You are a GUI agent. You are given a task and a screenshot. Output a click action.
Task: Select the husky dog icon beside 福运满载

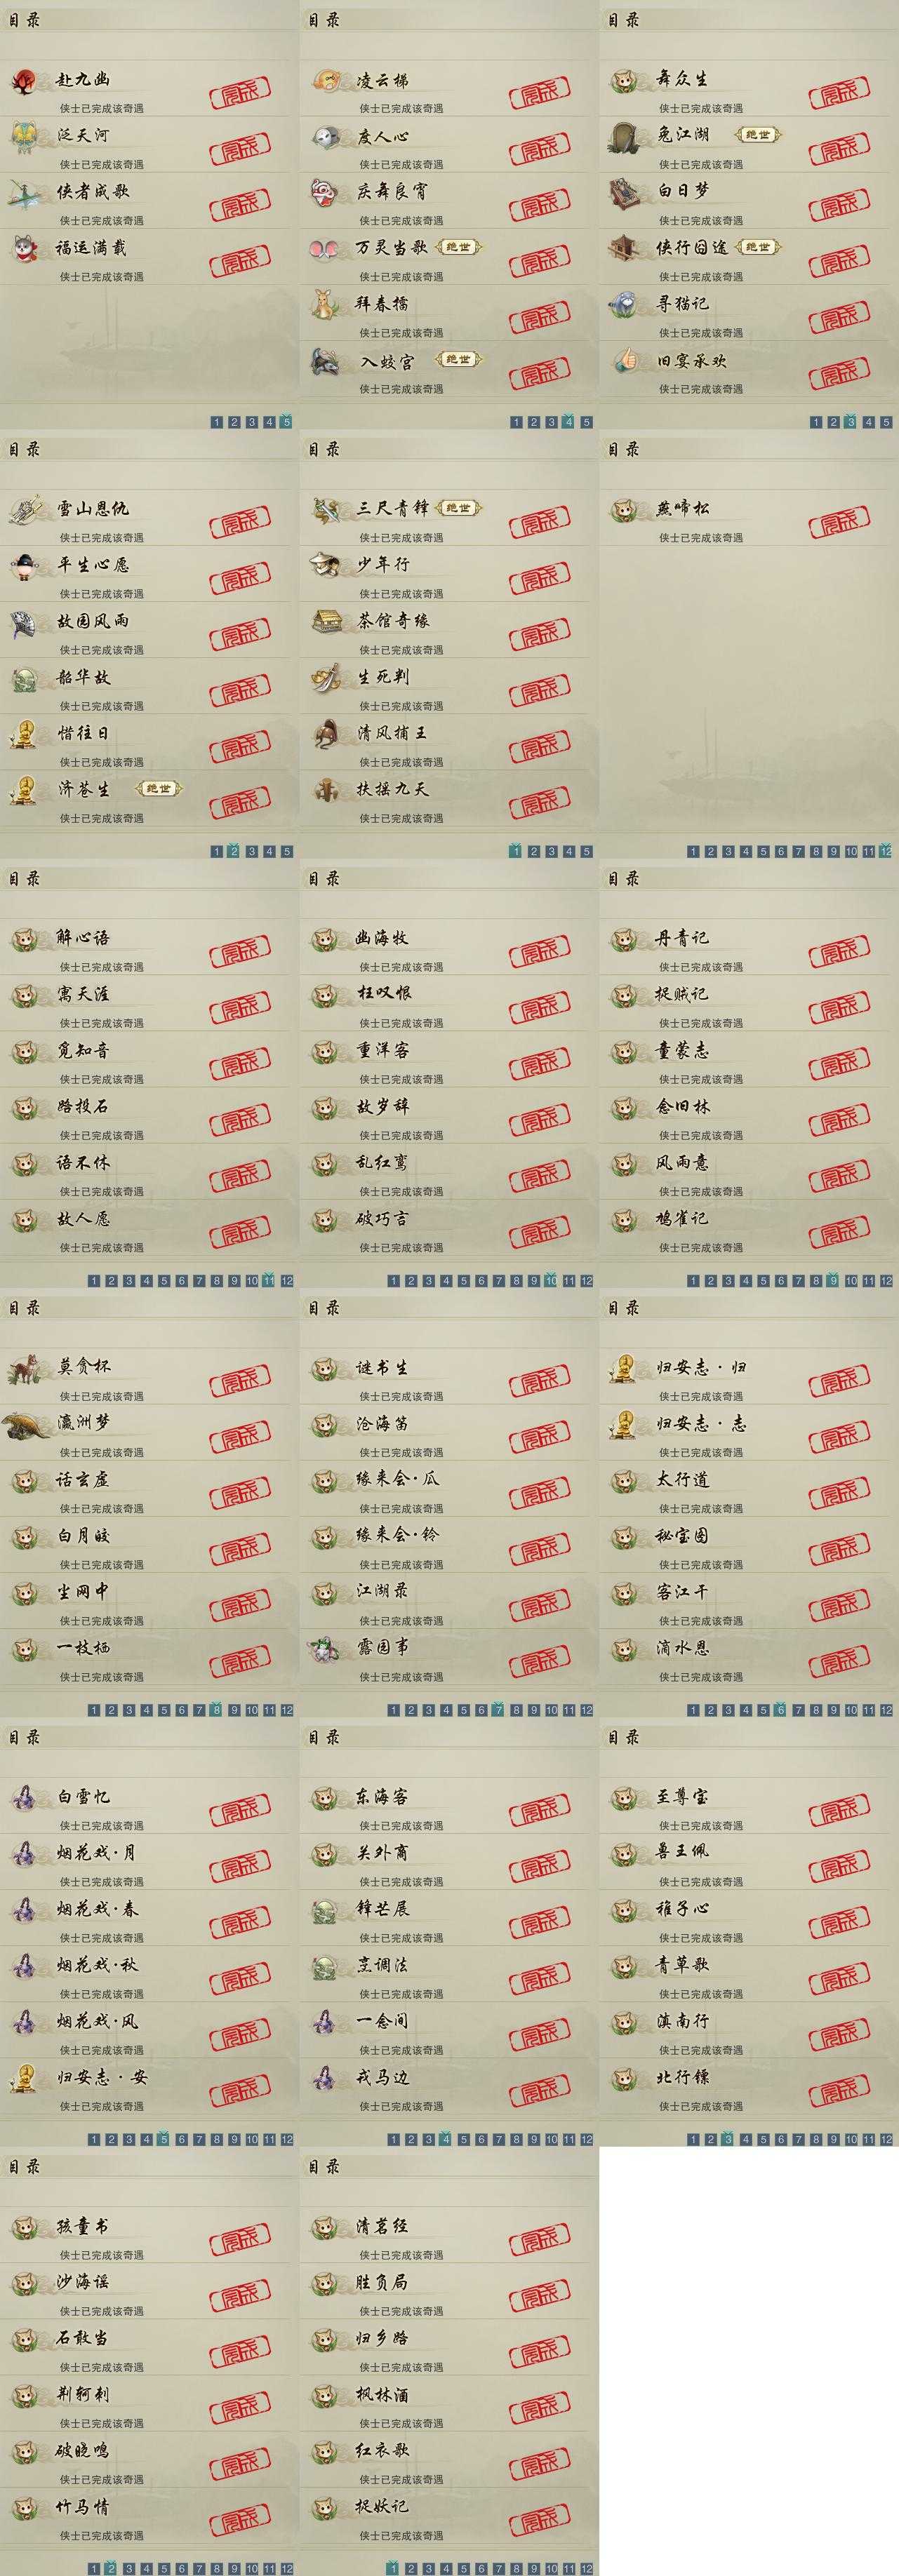point(24,249)
